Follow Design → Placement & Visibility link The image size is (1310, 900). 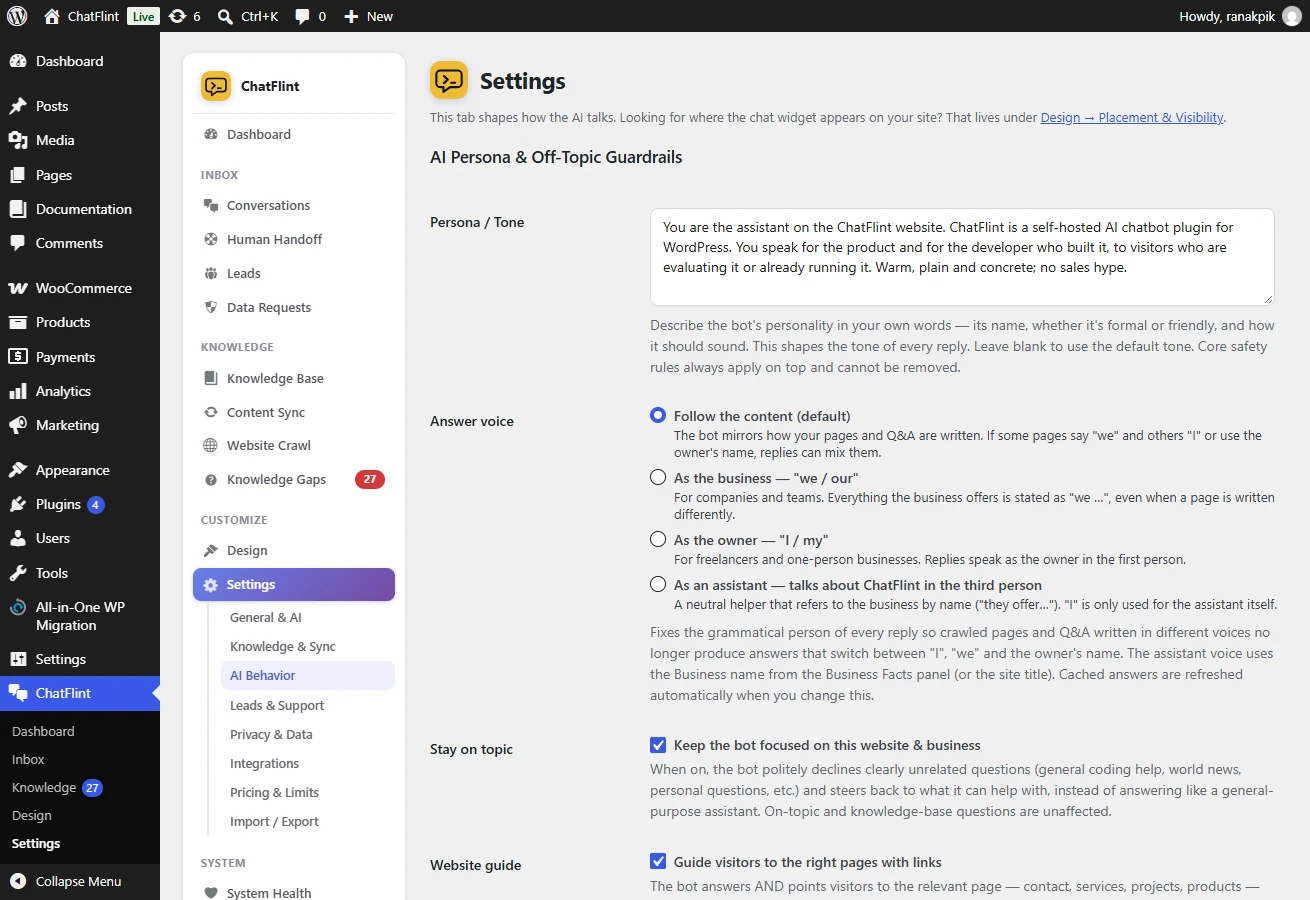click(1132, 117)
